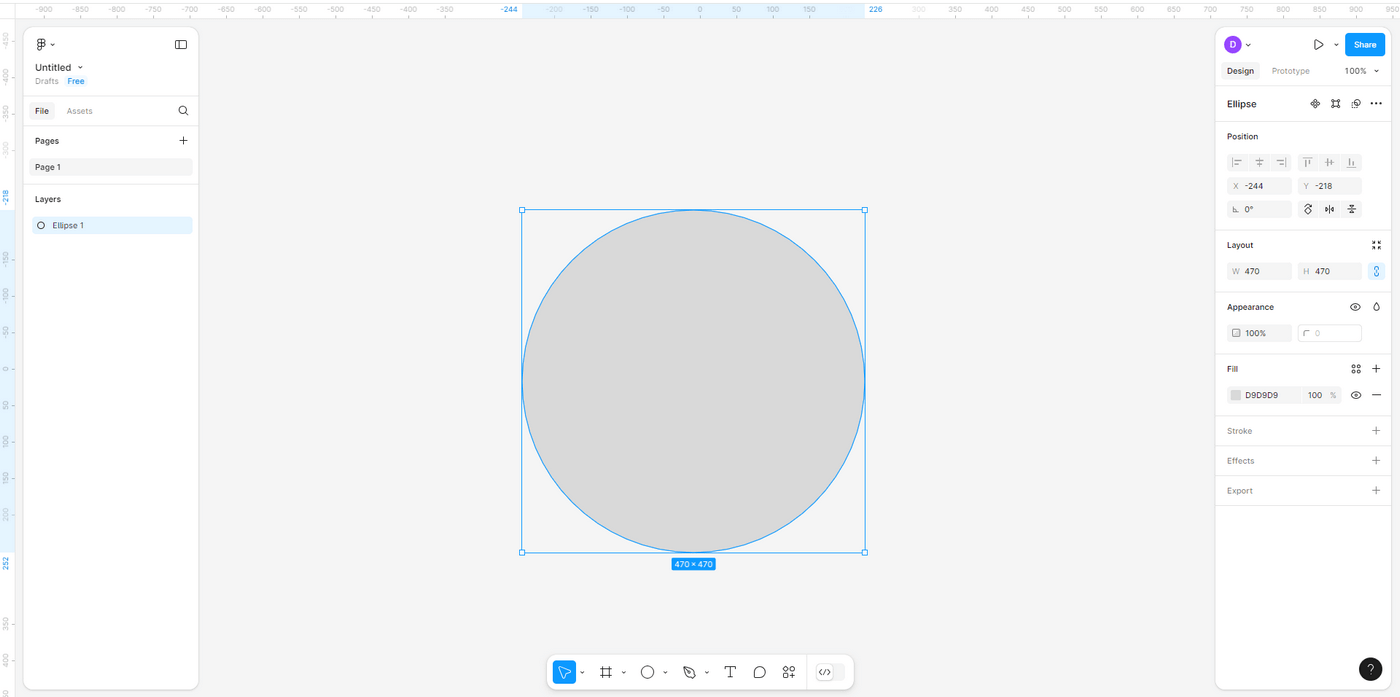The image size is (1400, 697).
Task: Click the Present play icon
Action: point(1318,45)
